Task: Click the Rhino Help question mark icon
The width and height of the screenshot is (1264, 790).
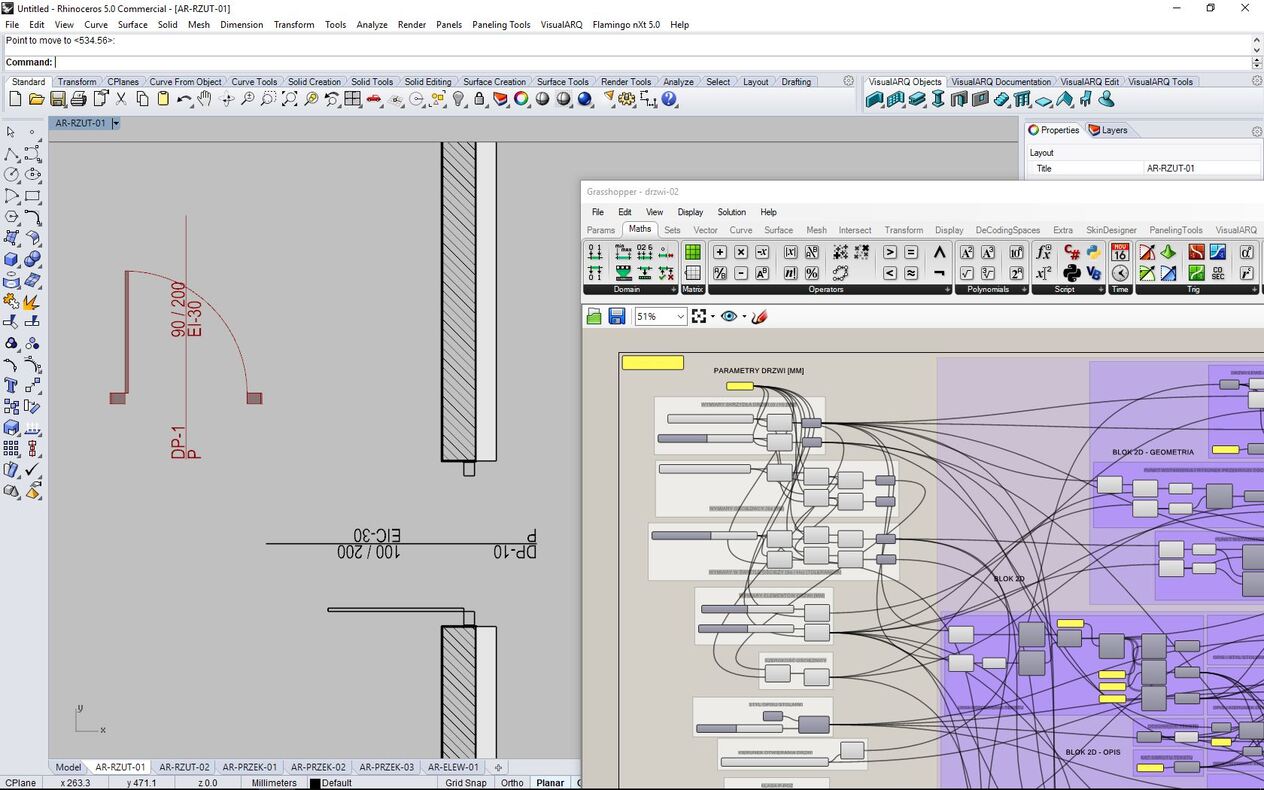Action: click(669, 99)
